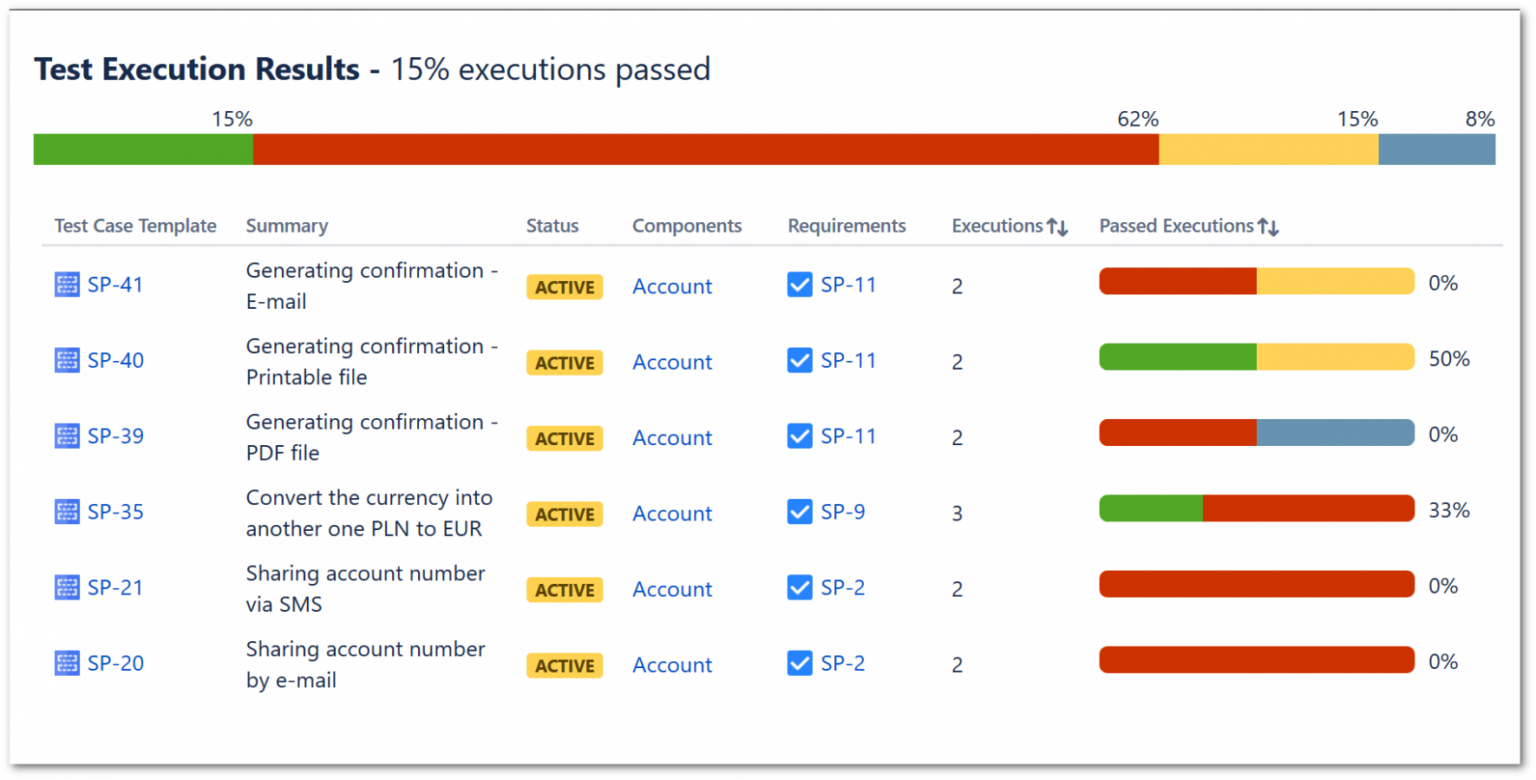Click the Summary column header

click(287, 226)
